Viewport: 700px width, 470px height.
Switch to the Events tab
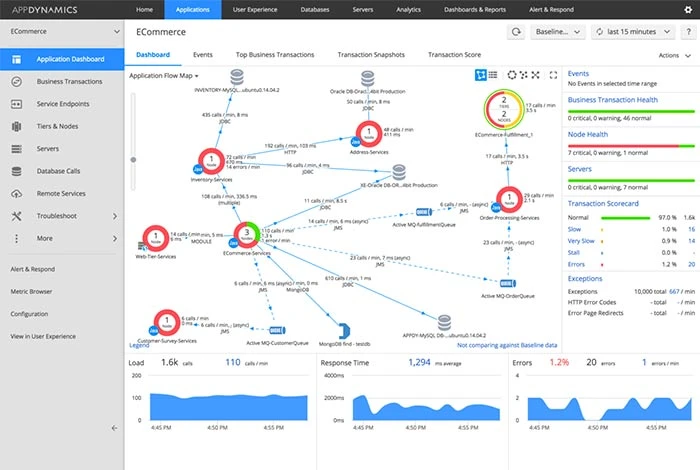tap(203, 54)
